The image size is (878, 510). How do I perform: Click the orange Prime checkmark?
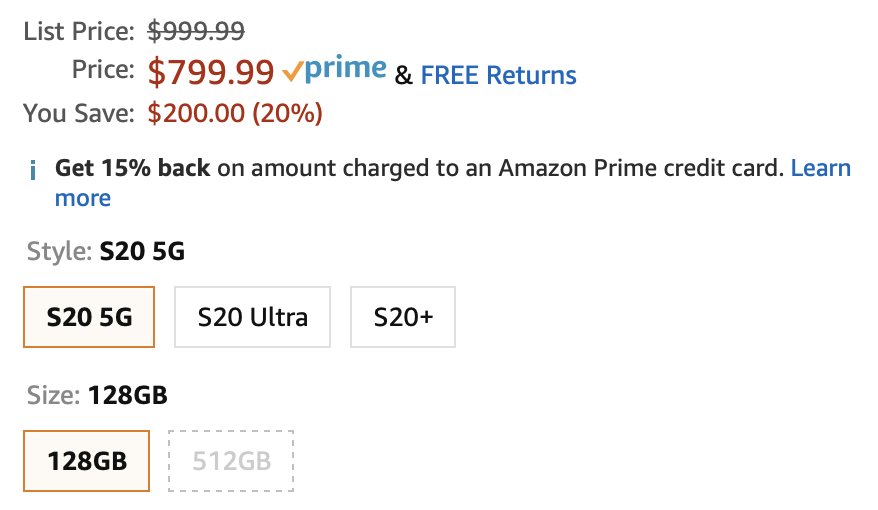[x=292, y=71]
